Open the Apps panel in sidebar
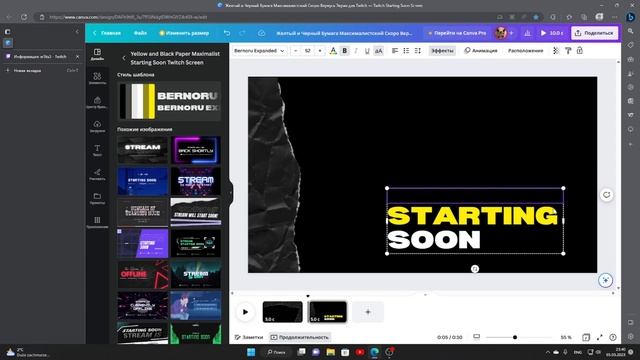This screenshot has width=640, height=360. tap(97, 222)
